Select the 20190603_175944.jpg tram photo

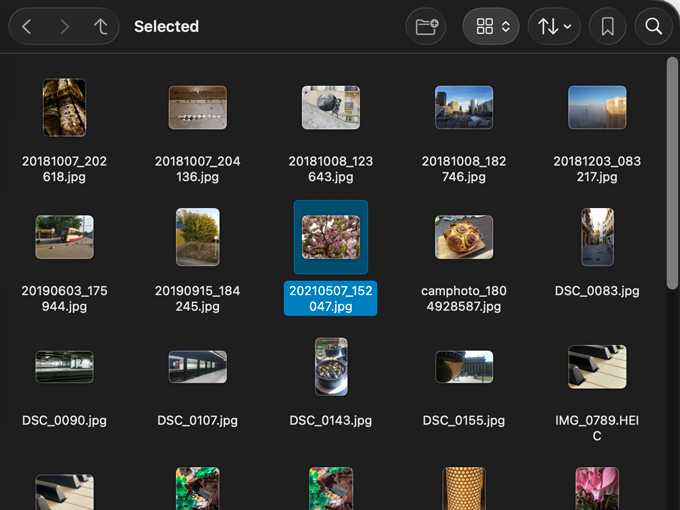coord(64,237)
